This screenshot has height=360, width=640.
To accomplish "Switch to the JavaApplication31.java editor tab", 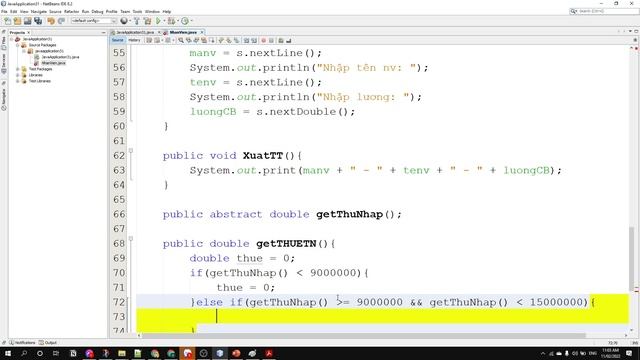I will click(135, 32).
